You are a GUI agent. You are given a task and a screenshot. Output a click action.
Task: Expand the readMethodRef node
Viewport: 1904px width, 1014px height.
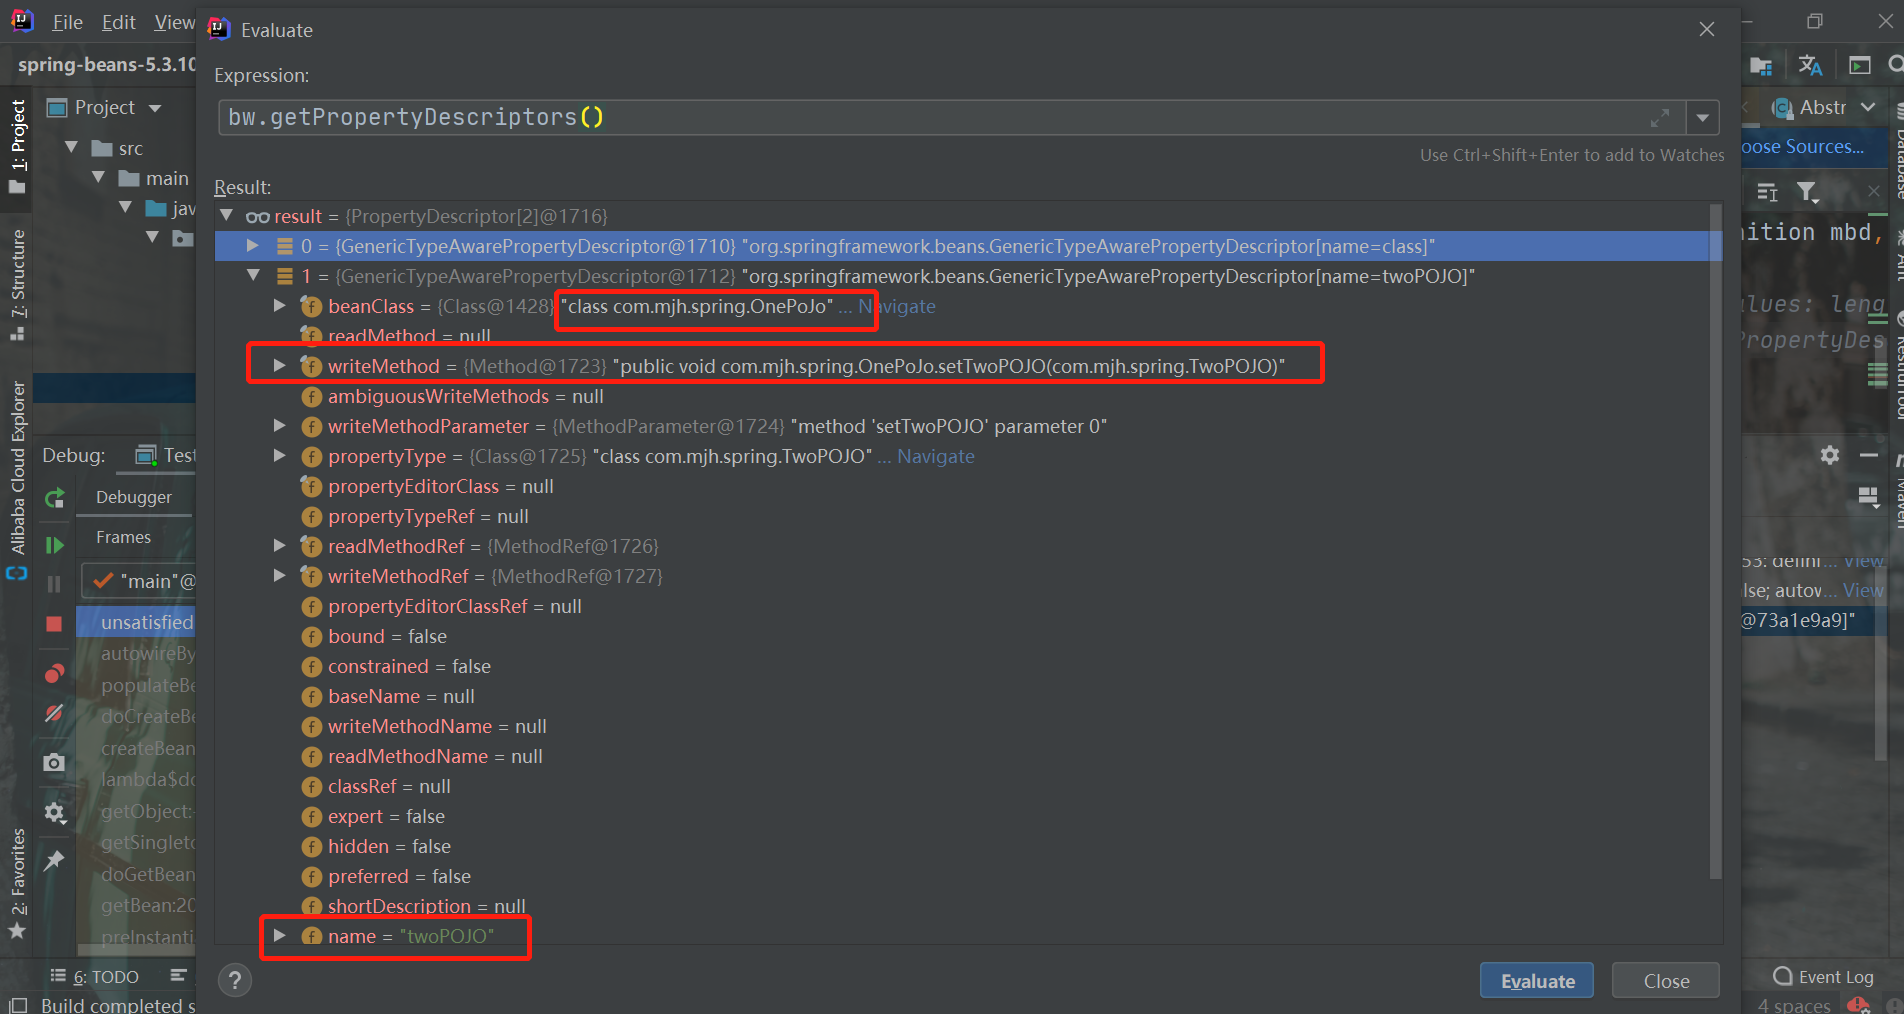click(x=280, y=546)
